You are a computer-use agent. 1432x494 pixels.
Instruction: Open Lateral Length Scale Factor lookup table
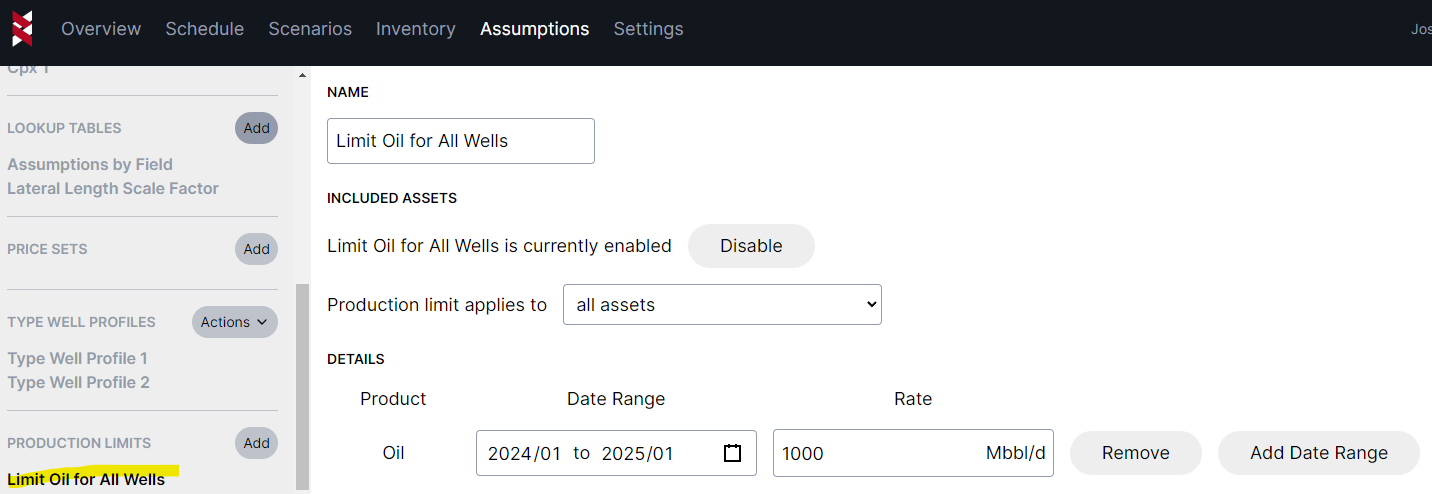pos(113,188)
